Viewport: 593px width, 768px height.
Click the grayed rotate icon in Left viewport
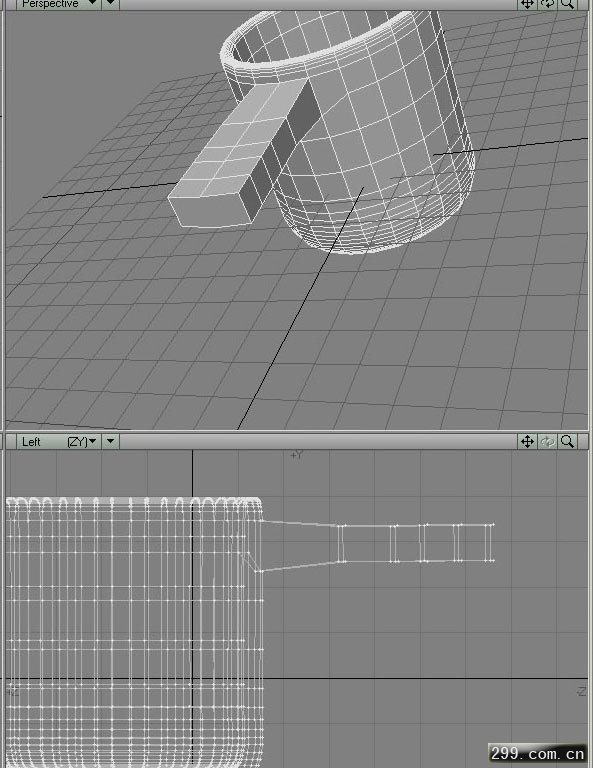[x=547, y=441]
